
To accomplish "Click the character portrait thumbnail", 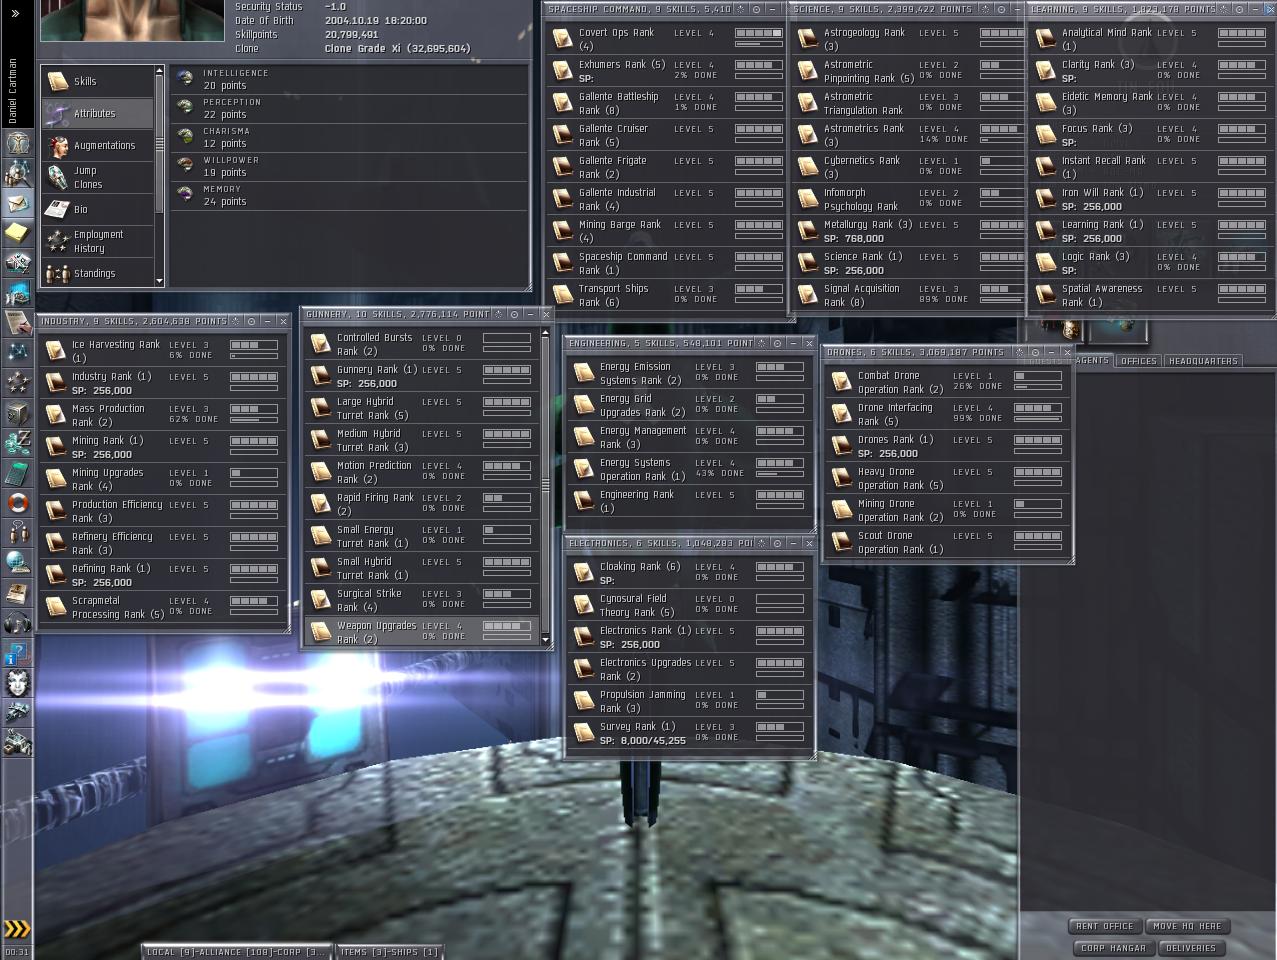I will (x=132, y=20).
